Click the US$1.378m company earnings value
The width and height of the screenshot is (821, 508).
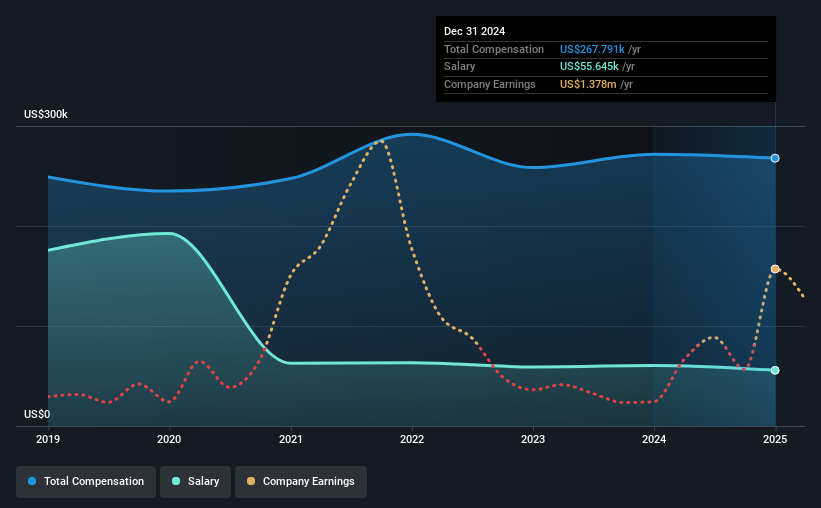[x=588, y=84]
